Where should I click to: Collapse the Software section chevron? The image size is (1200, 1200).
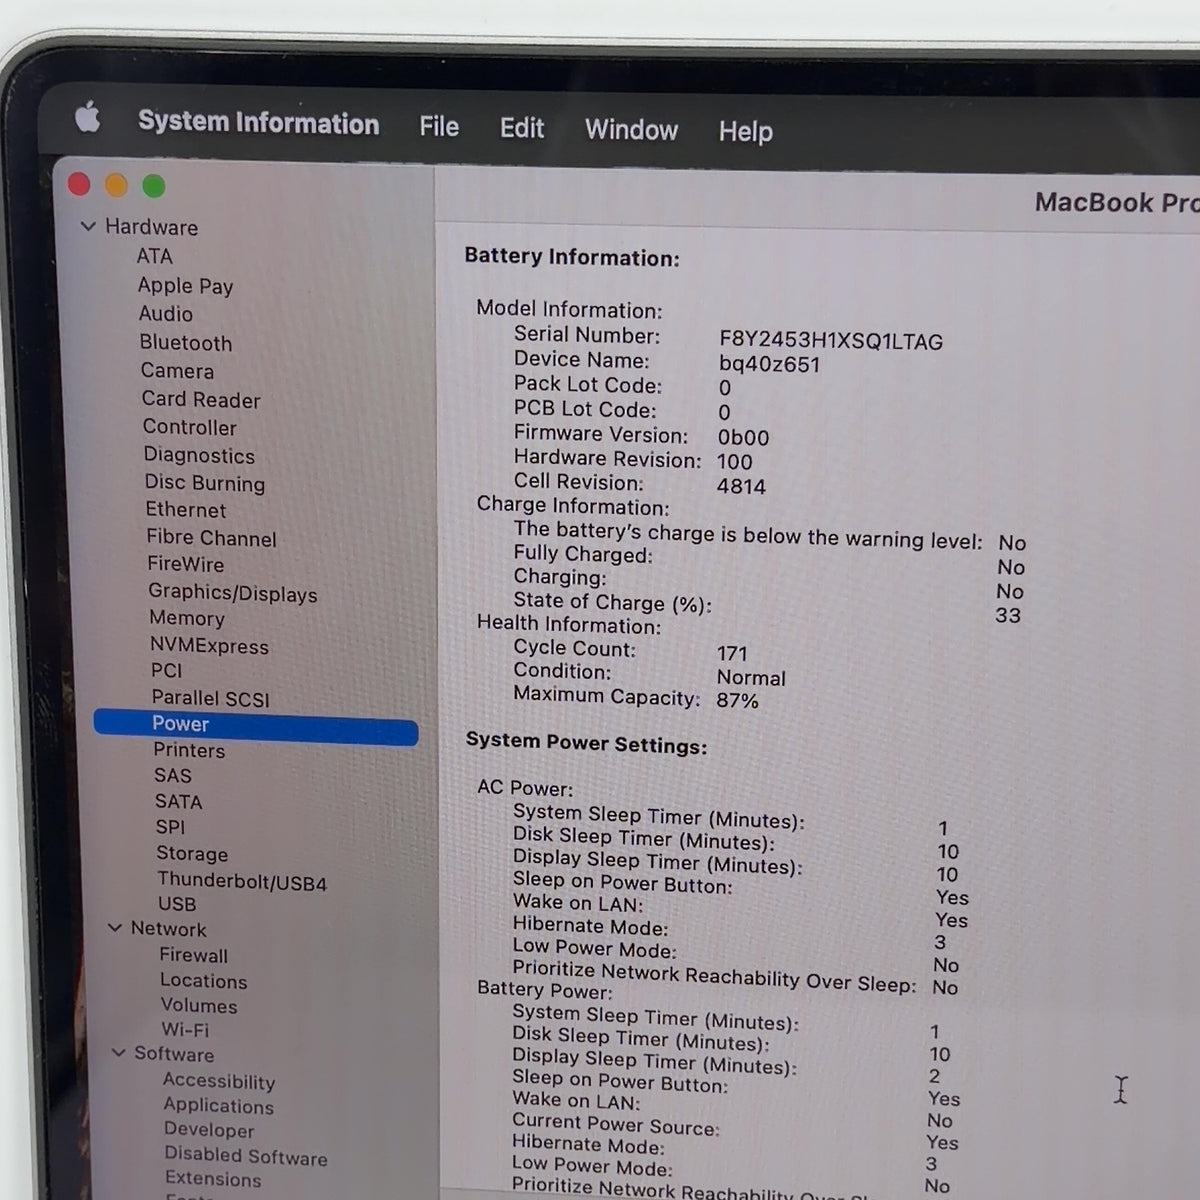118,1053
